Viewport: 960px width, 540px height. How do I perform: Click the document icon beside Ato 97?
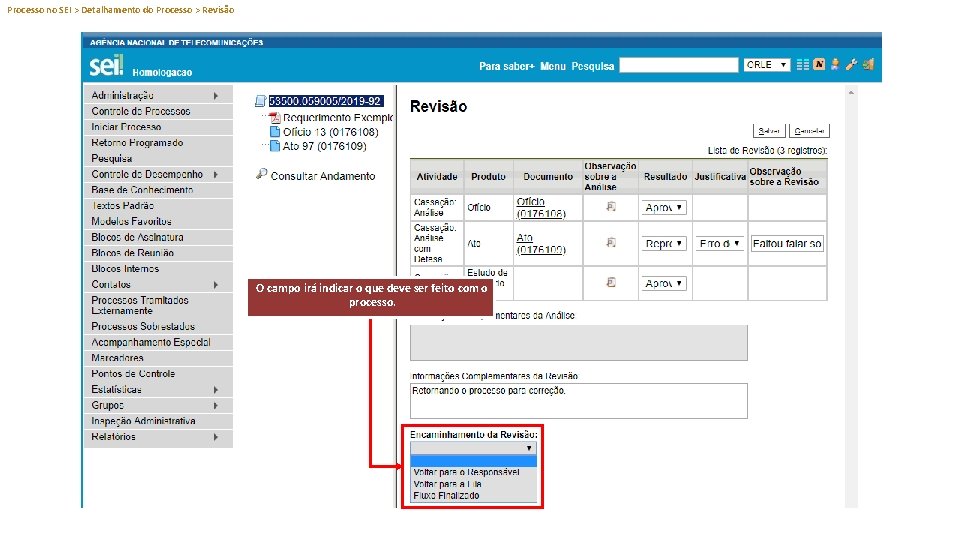(x=275, y=146)
